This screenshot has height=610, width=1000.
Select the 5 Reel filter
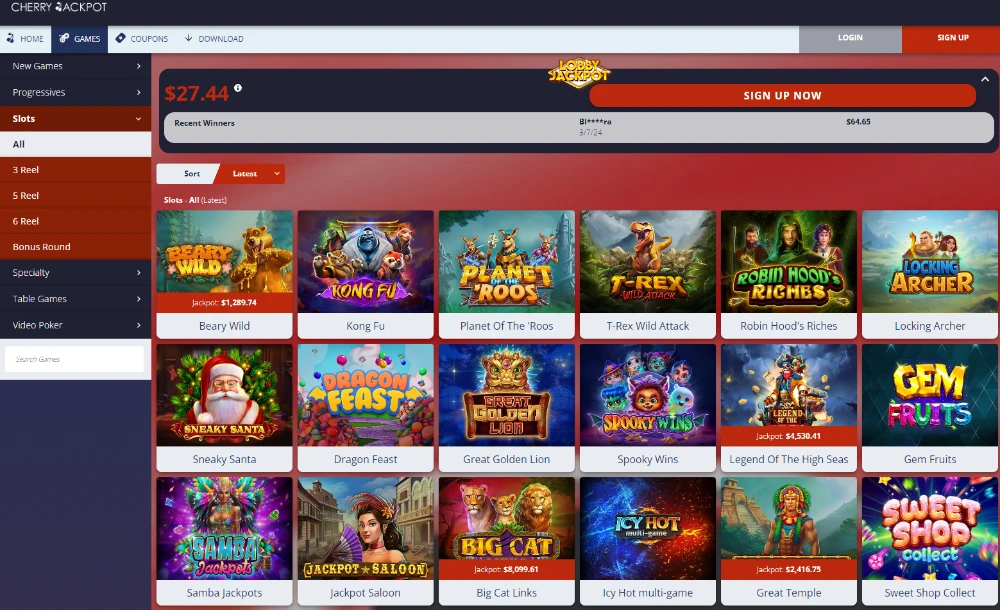tap(75, 195)
